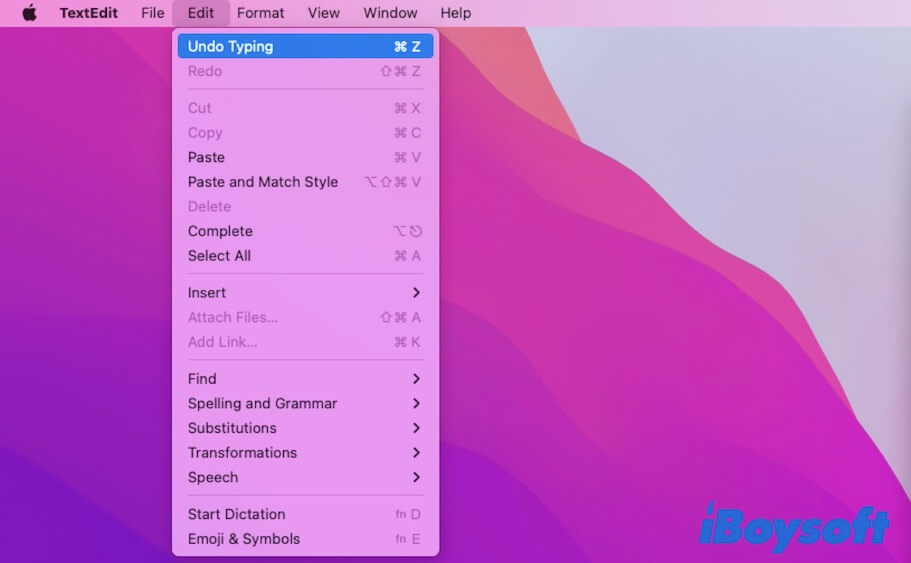
Task: Choose Paste from the Edit menu
Action: (x=206, y=157)
